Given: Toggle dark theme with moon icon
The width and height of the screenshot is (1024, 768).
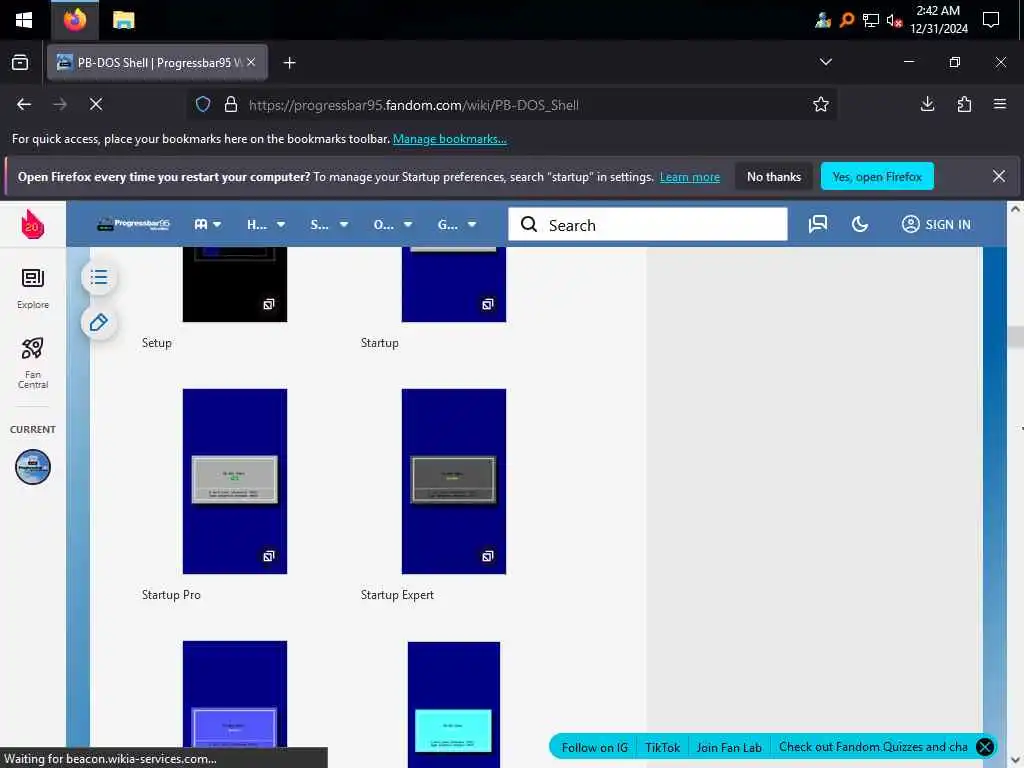Looking at the screenshot, I should click(x=860, y=225).
